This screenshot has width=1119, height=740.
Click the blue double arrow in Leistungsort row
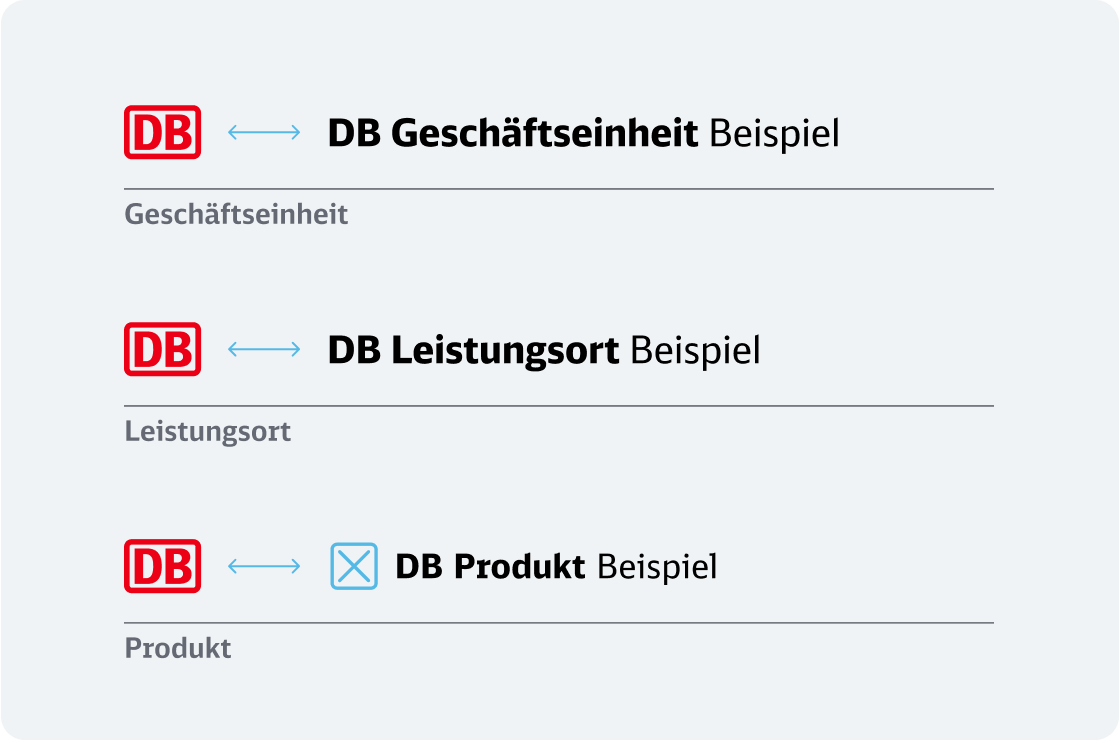[264, 349]
